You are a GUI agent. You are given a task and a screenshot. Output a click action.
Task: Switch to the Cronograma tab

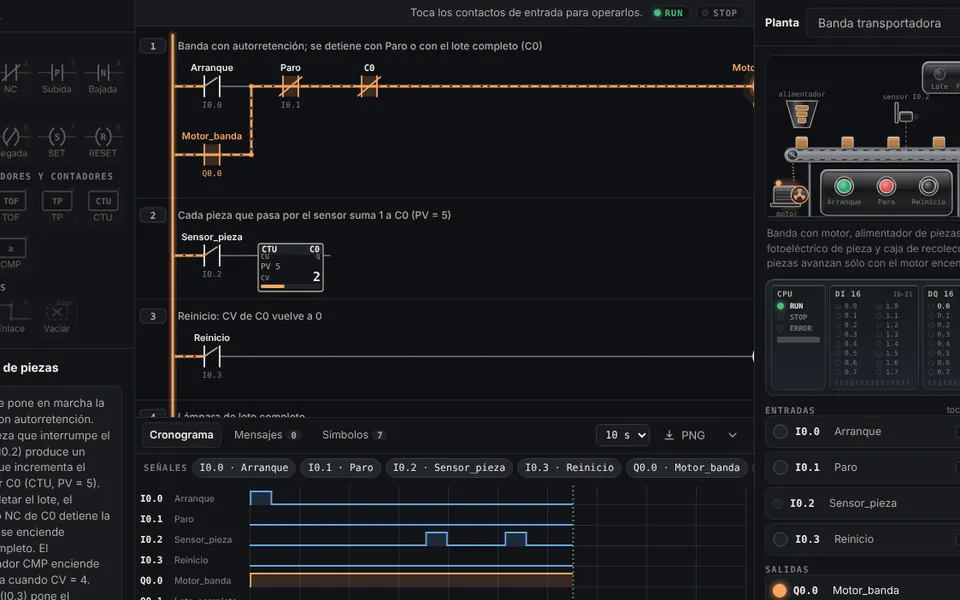[181, 435]
